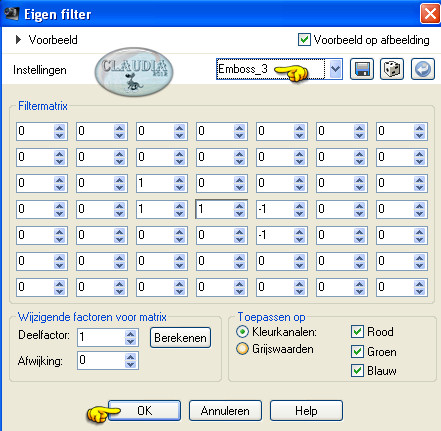Uncheck the Groen channel checkbox
Screen dimensions: 441x431
pyautogui.click(x=357, y=351)
